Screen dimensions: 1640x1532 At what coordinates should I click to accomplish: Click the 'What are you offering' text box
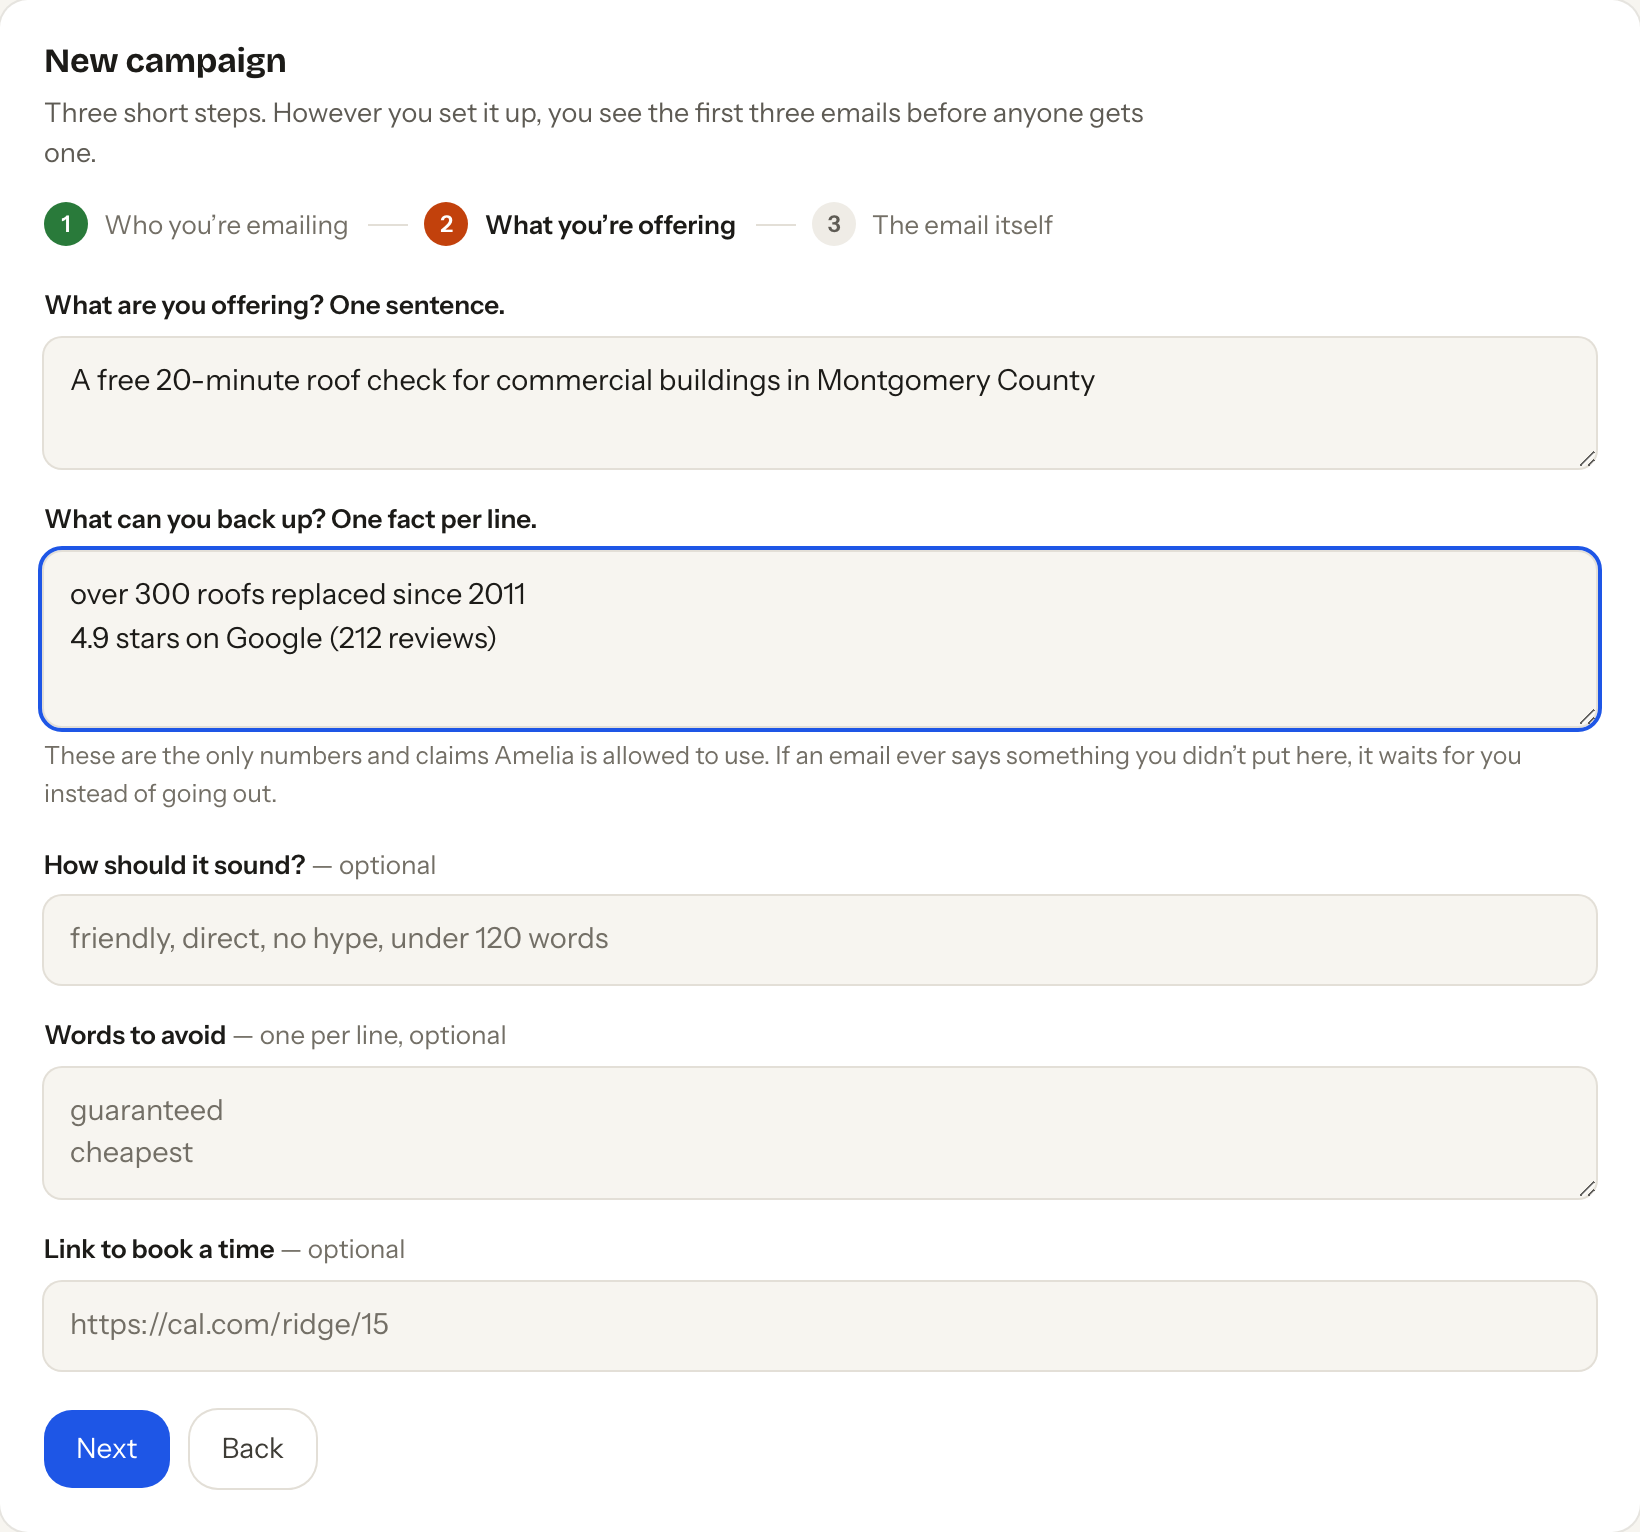pyautogui.click(x=820, y=403)
